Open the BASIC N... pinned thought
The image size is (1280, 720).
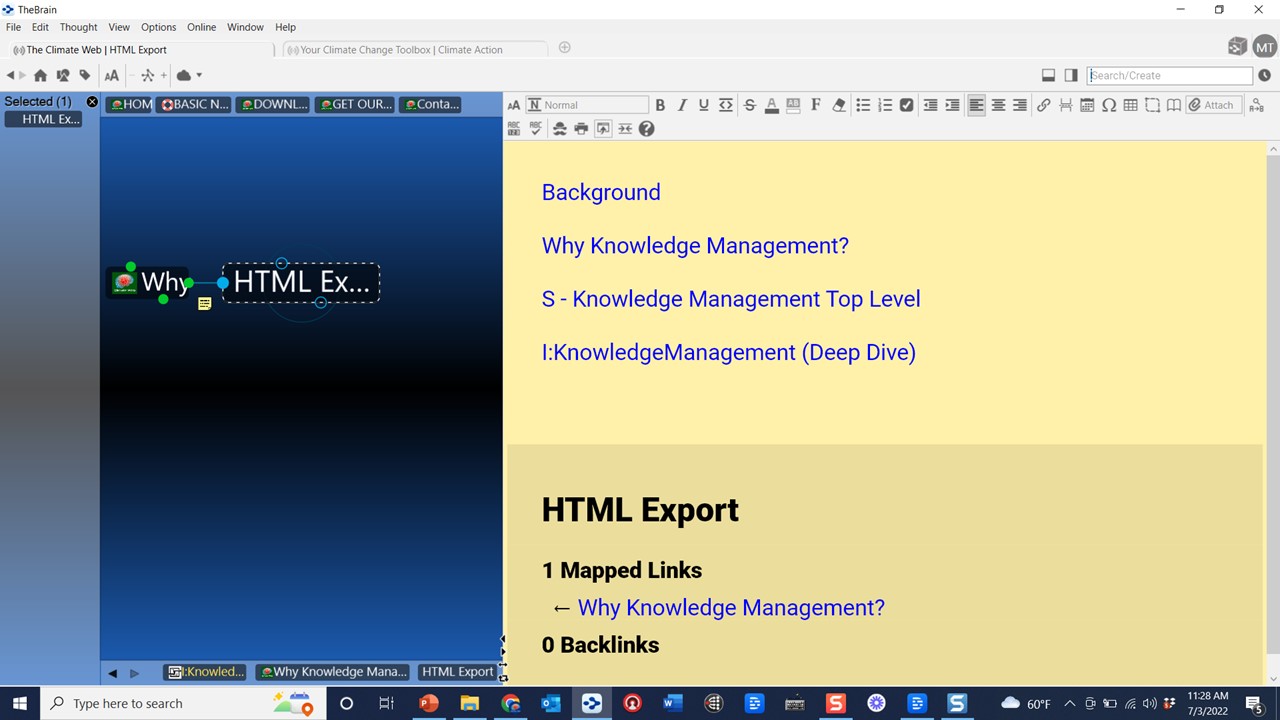tap(195, 104)
